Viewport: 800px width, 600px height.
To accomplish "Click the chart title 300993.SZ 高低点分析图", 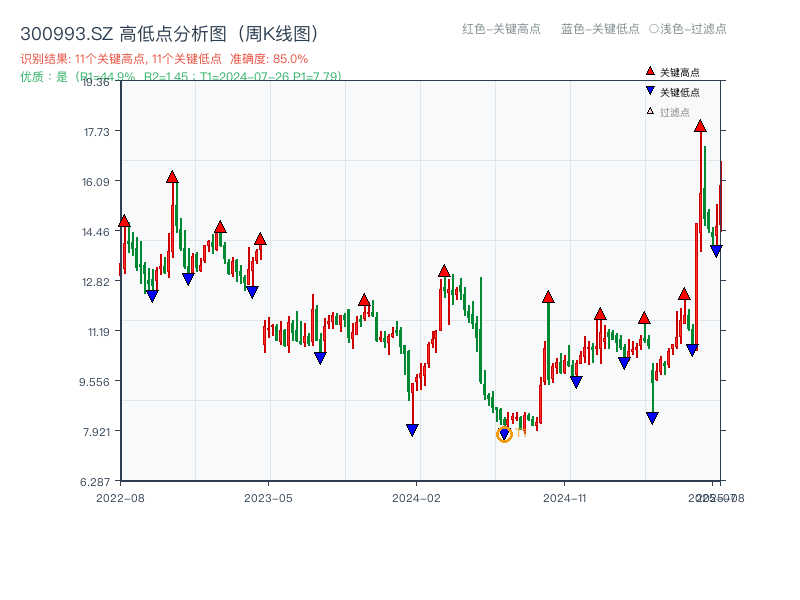I will click(x=169, y=34).
